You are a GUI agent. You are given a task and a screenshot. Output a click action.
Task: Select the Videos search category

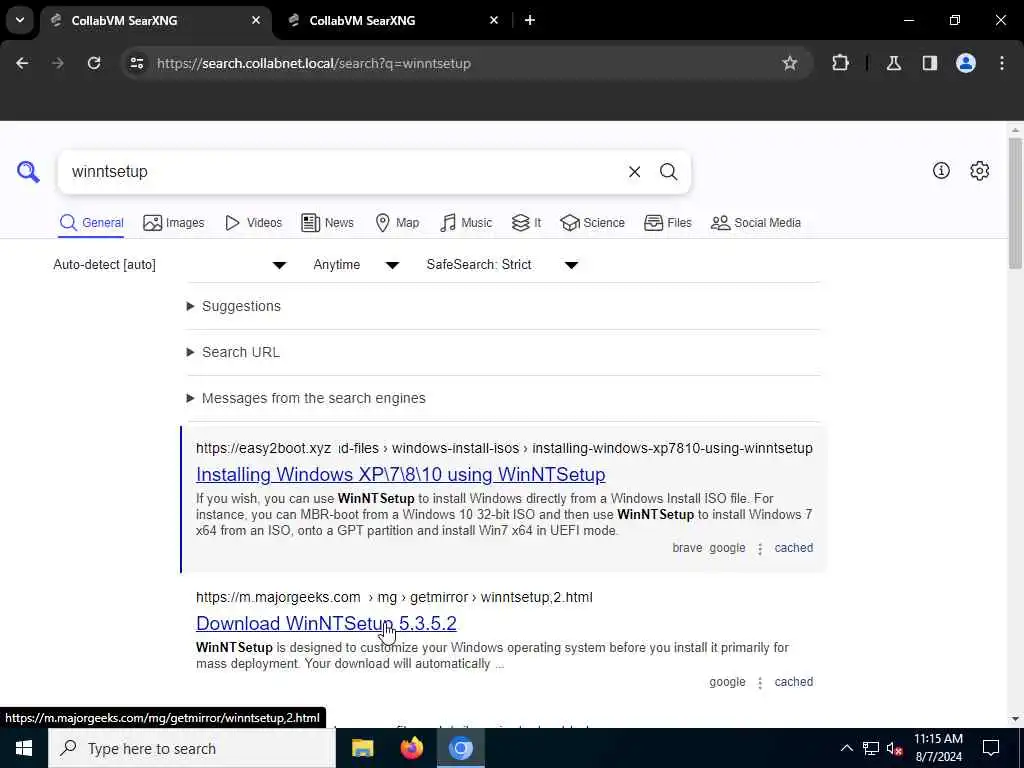pyautogui.click(x=253, y=223)
